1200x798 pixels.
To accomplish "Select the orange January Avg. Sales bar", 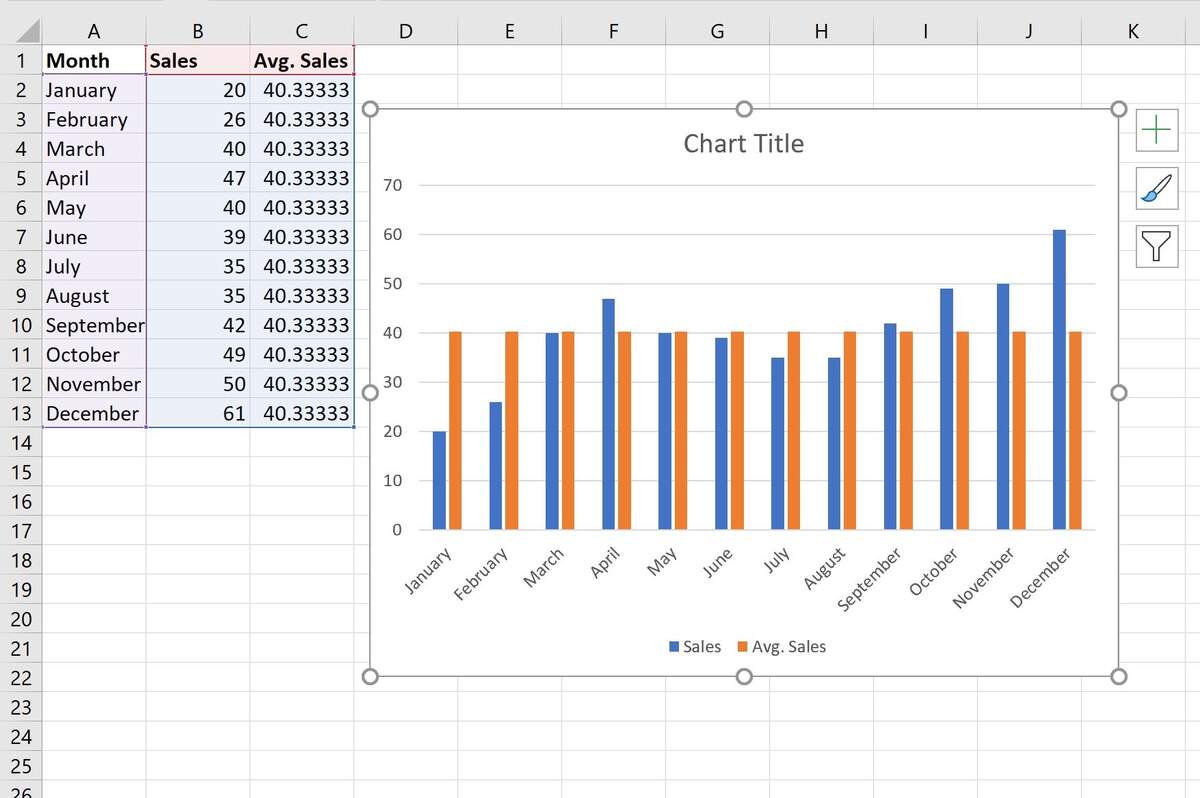I will pos(455,431).
